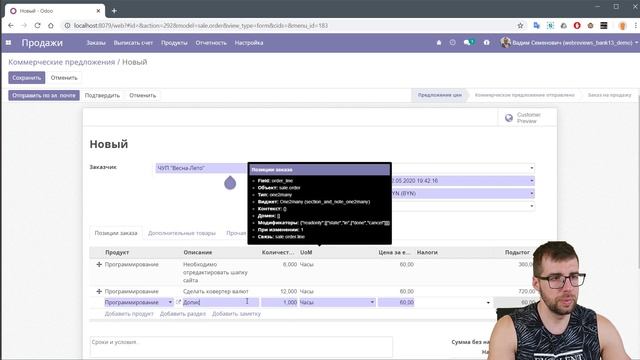Click Отправить по эл. почте button
Viewport: 640px width, 360px height.
pyautogui.click(x=44, y=95)
